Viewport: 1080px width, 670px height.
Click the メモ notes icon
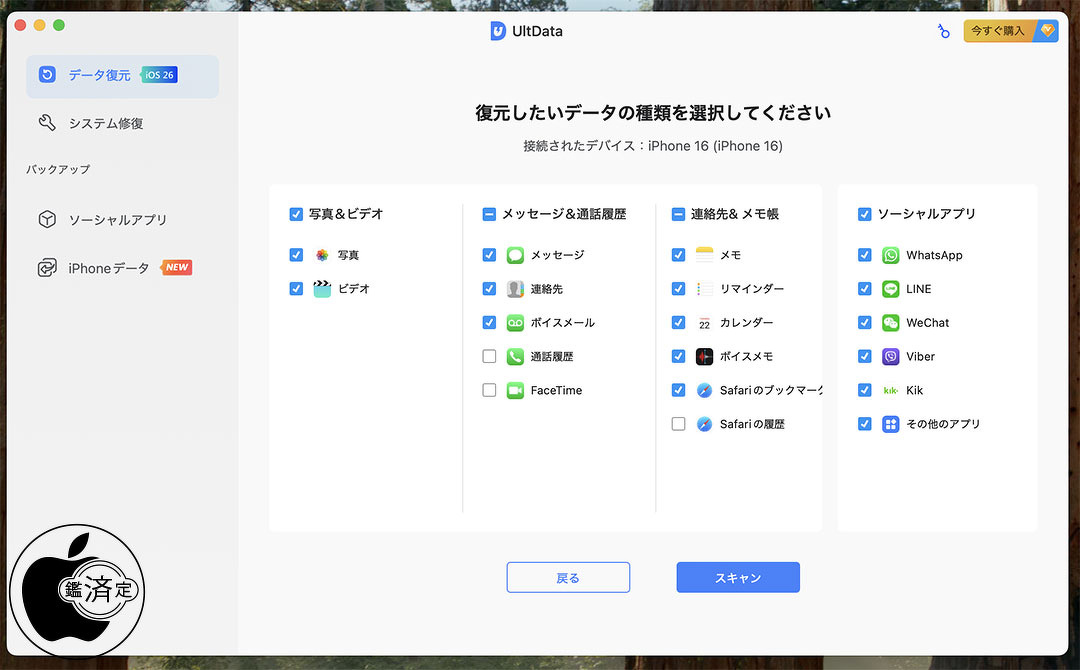tap(704, 255)
